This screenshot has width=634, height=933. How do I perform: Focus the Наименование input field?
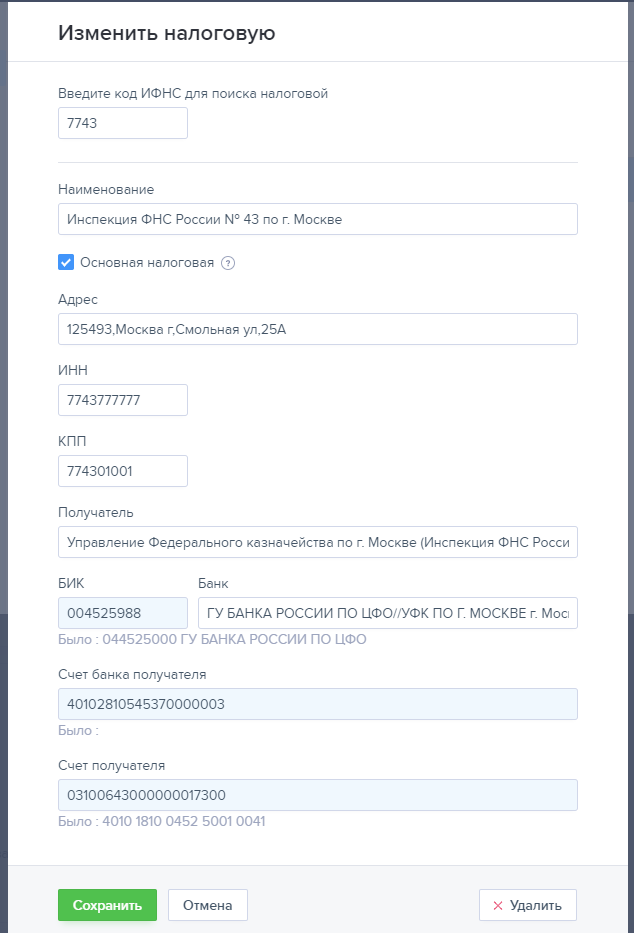point(318,219)
